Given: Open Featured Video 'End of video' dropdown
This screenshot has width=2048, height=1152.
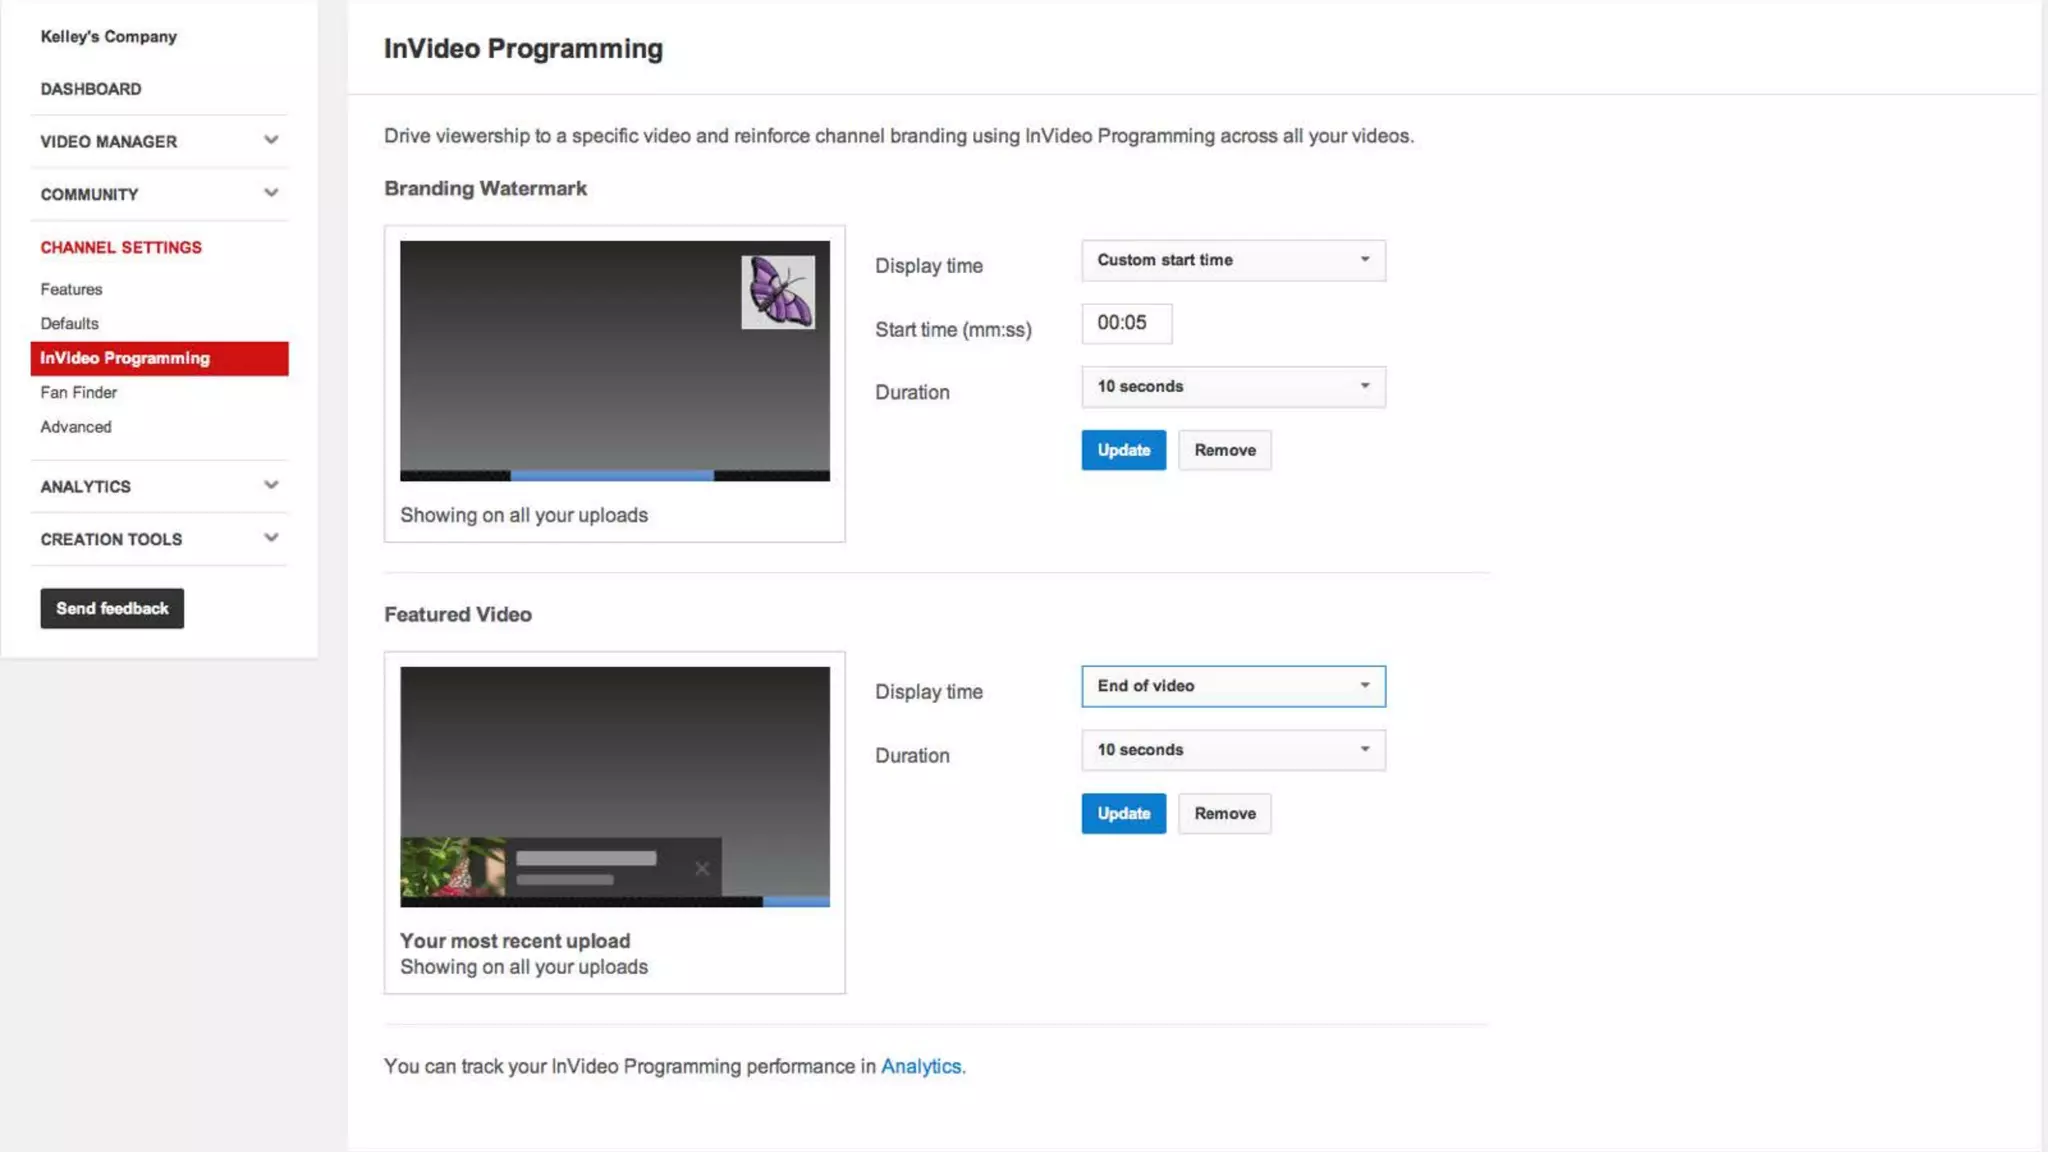Looking at the screenshot, I should click(1232, 686).
